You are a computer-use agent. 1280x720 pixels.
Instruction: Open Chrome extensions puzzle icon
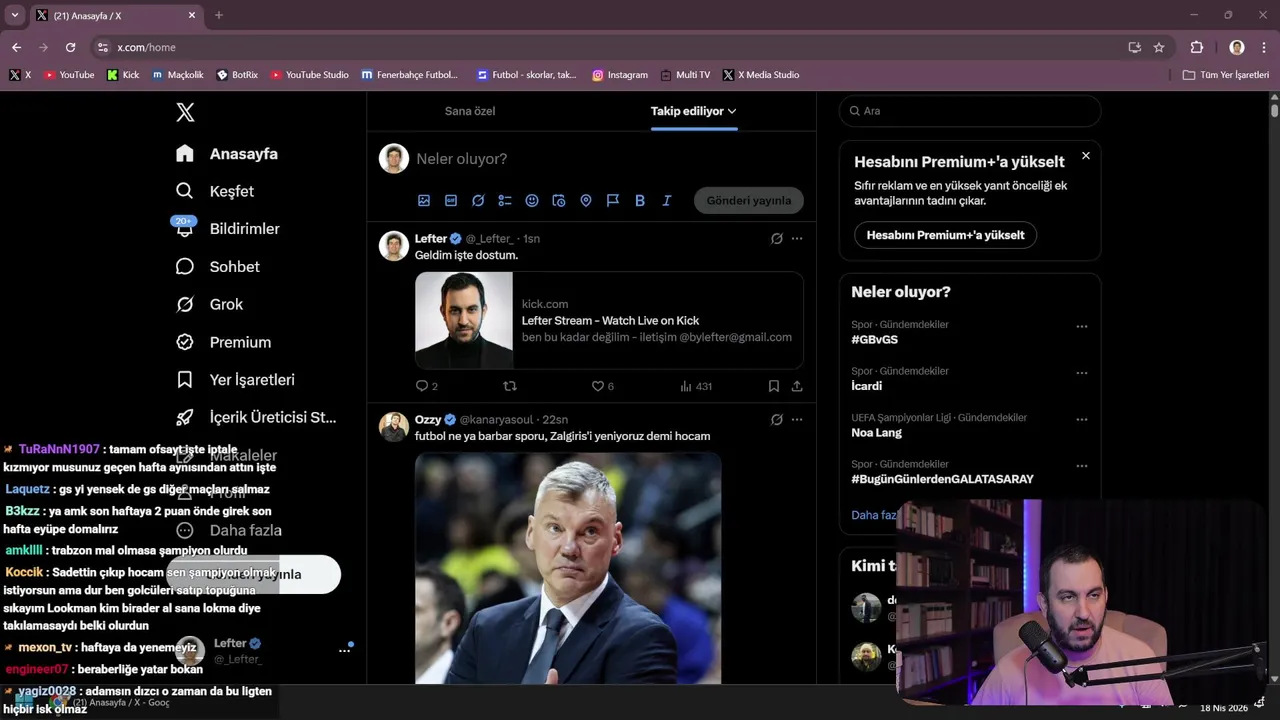tap(1197, 47)
